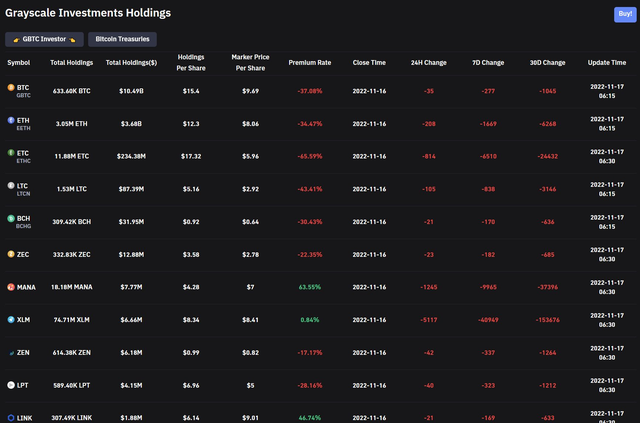Click the Stellar XLM coin icon
Viewport: 640px width, 423px height.
(11, 320)
